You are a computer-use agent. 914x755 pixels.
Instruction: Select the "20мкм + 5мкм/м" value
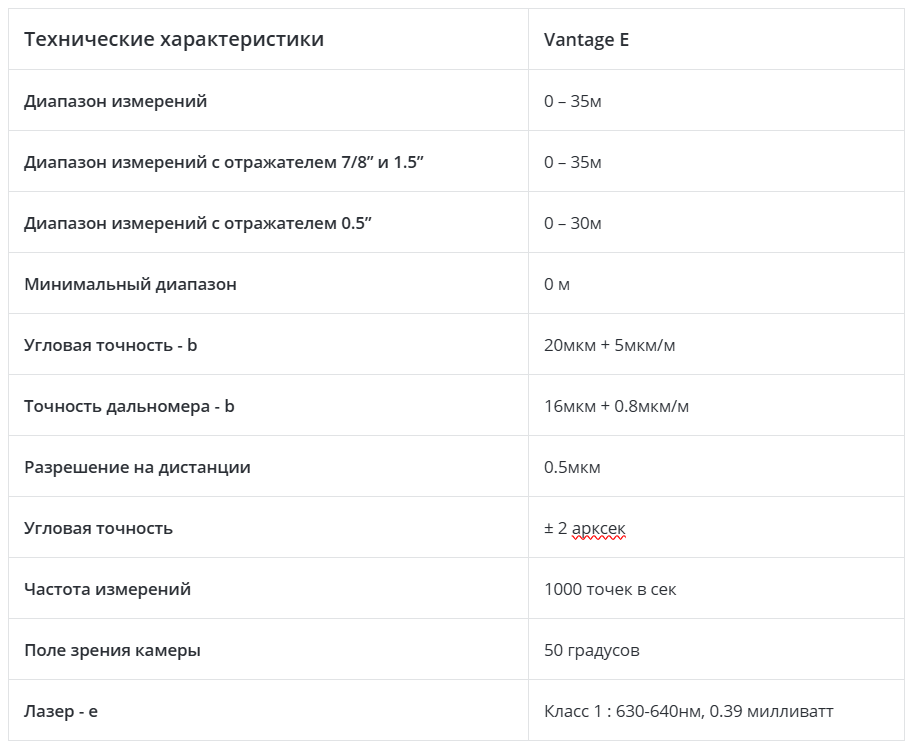(610, 345)
